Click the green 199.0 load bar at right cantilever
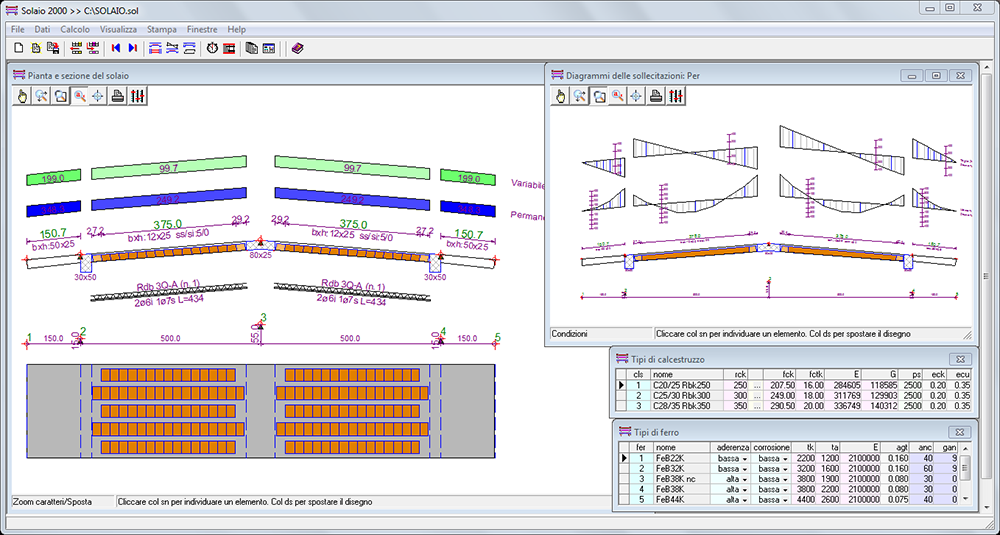This screenshot has width=1000, height=535. 468,178
